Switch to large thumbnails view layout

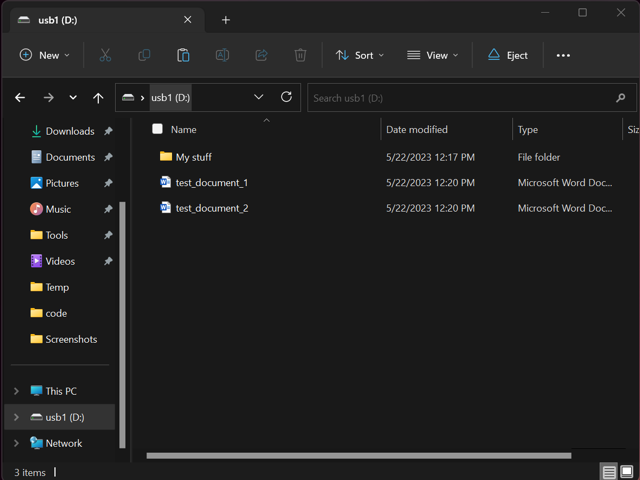tap(627, 472)
